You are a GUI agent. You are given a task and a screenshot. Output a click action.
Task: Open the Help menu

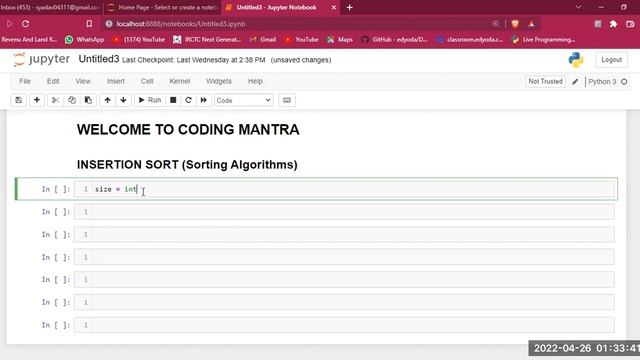[x=255, y=81]
